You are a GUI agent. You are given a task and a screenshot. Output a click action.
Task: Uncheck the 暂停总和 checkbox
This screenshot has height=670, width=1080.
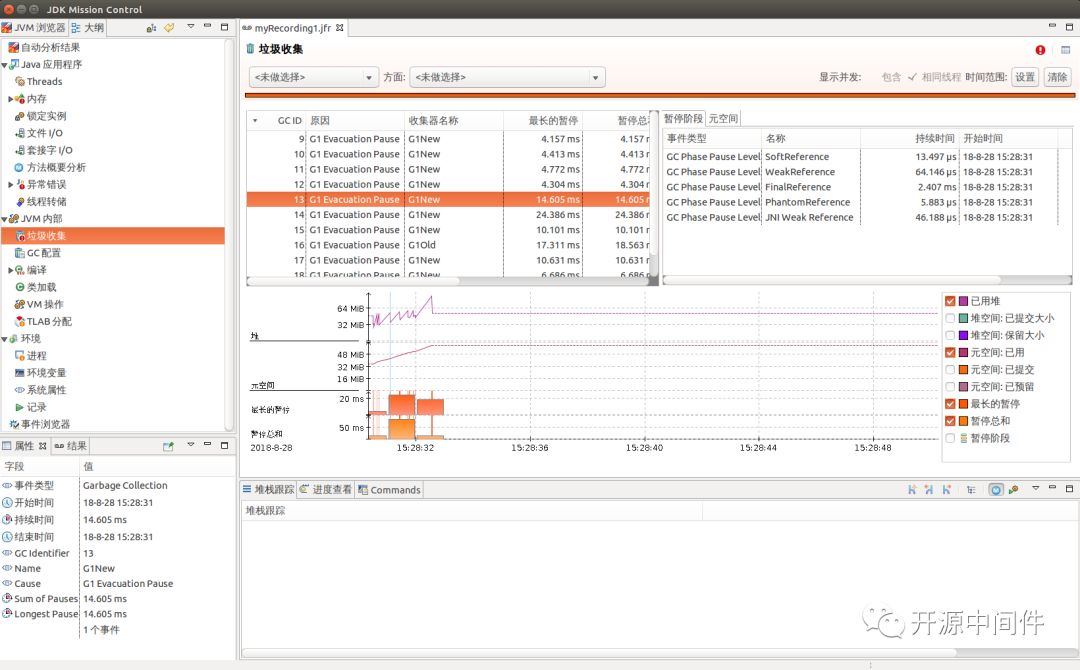point(951,421)
